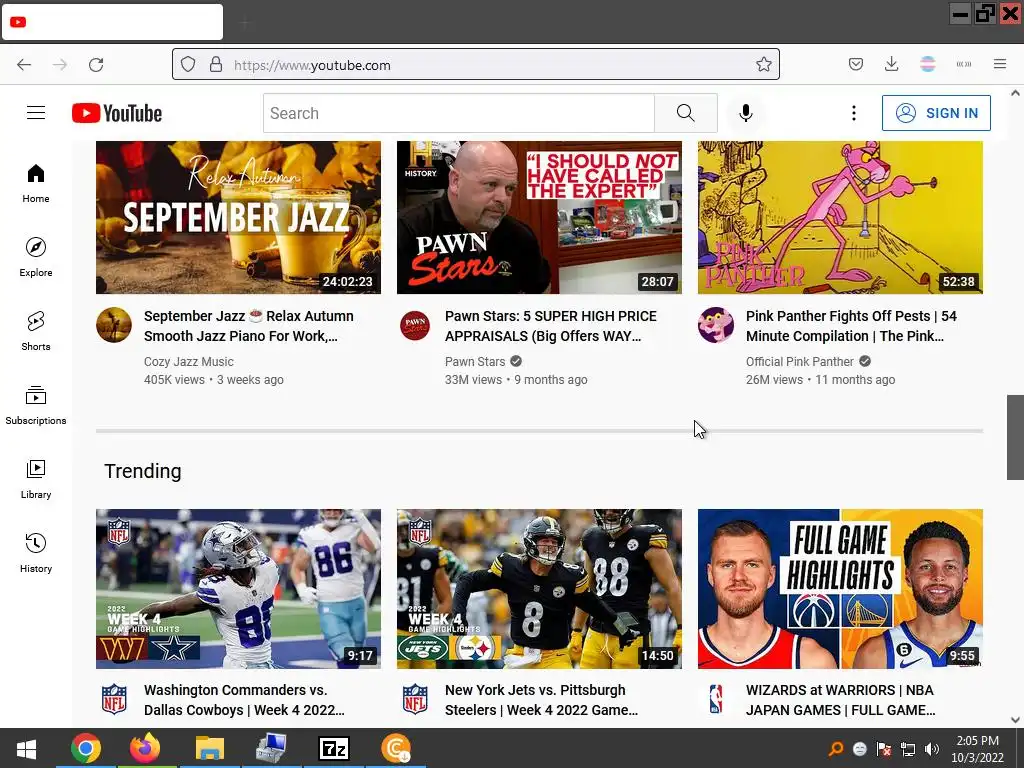
Task: Click Pawn Stars channel avatar
Action: click(x=415, y=325)
